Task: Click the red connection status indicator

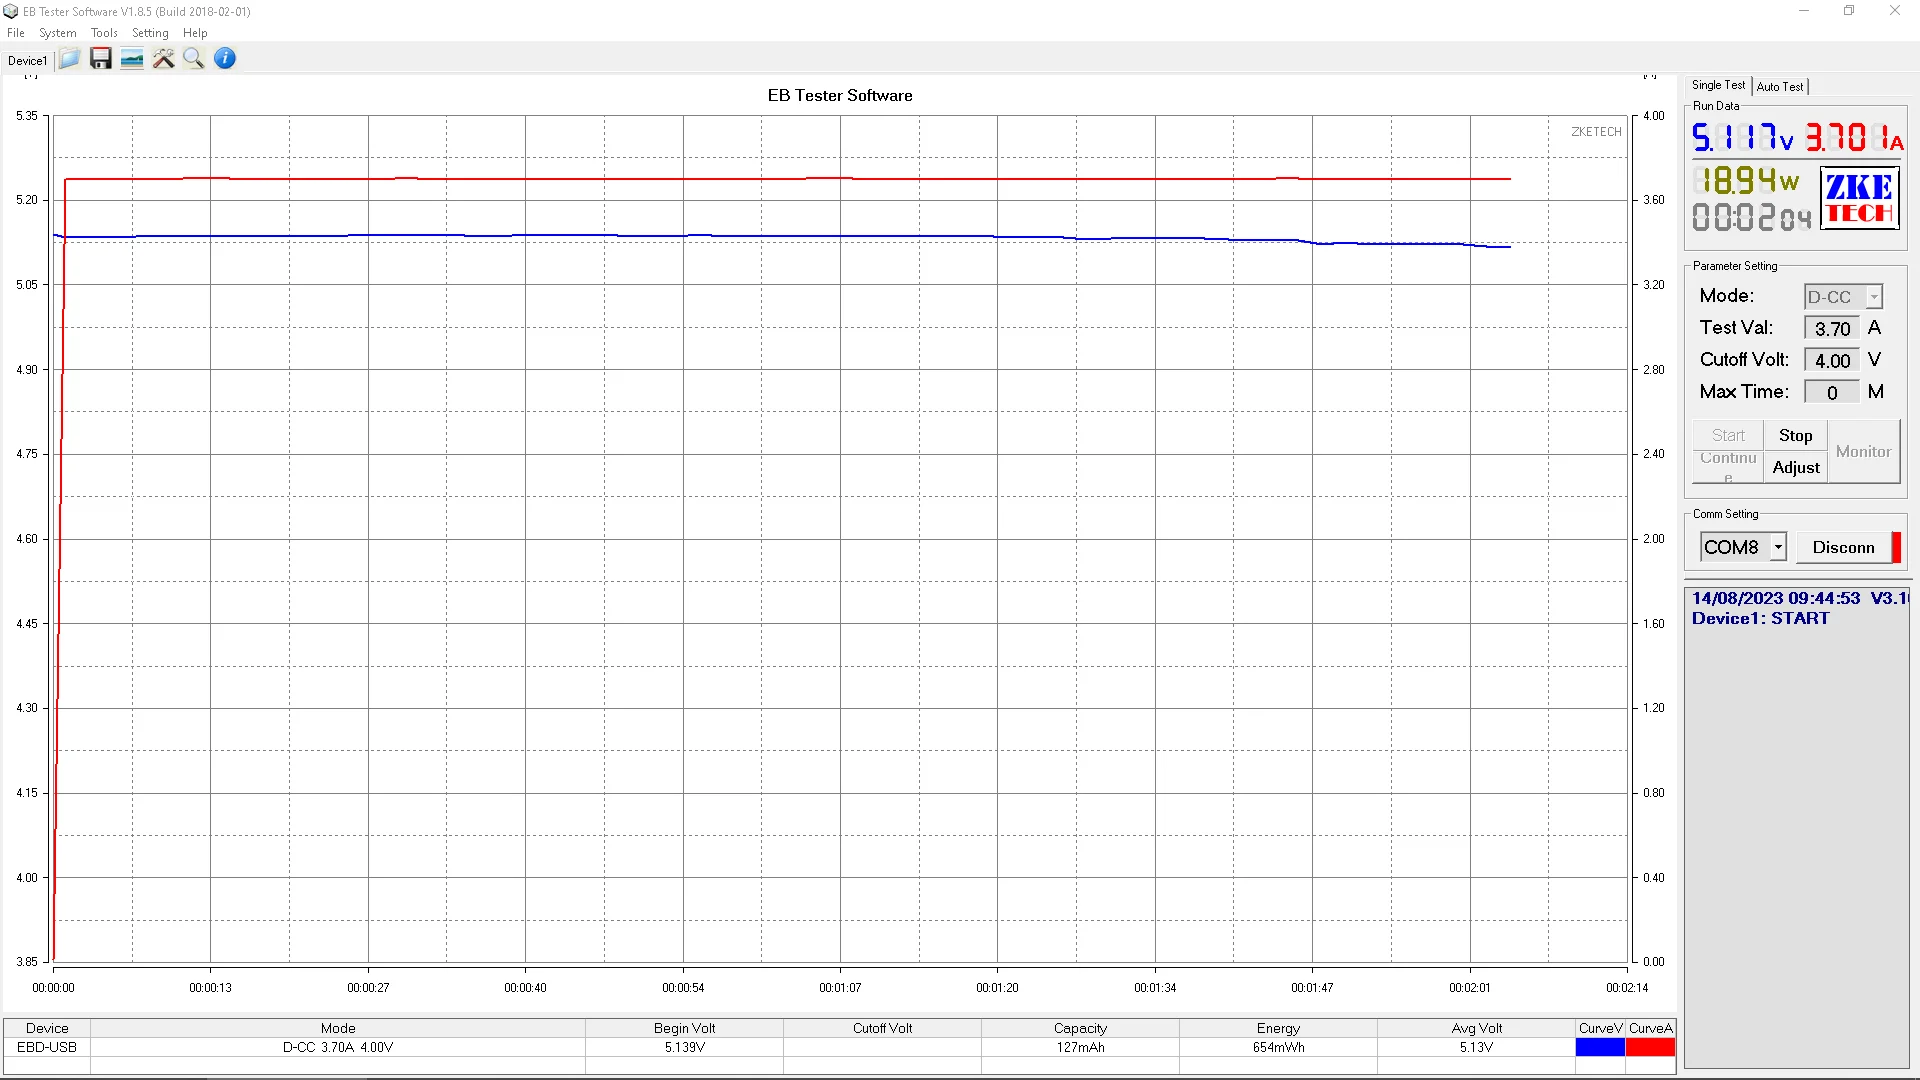Action: click(x=1896, y=547)
